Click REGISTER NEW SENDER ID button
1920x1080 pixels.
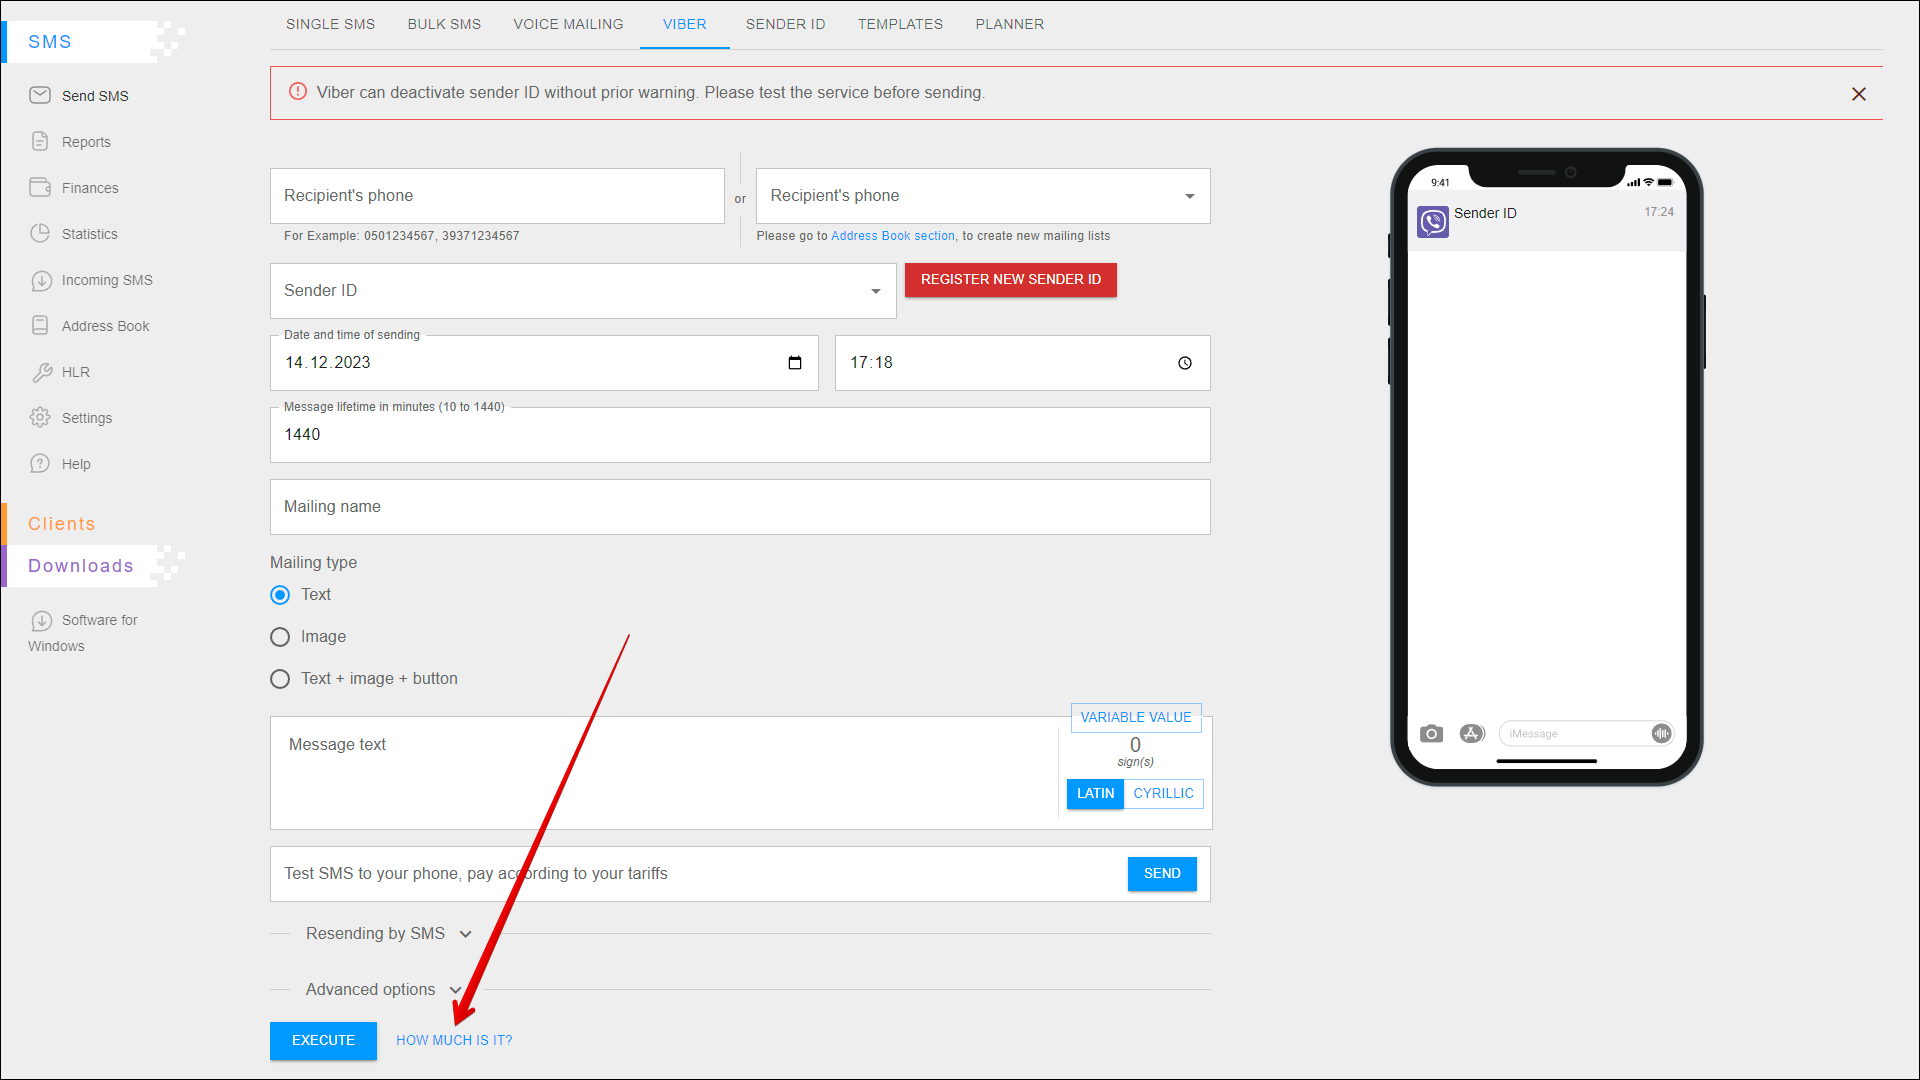point(1010,280)
